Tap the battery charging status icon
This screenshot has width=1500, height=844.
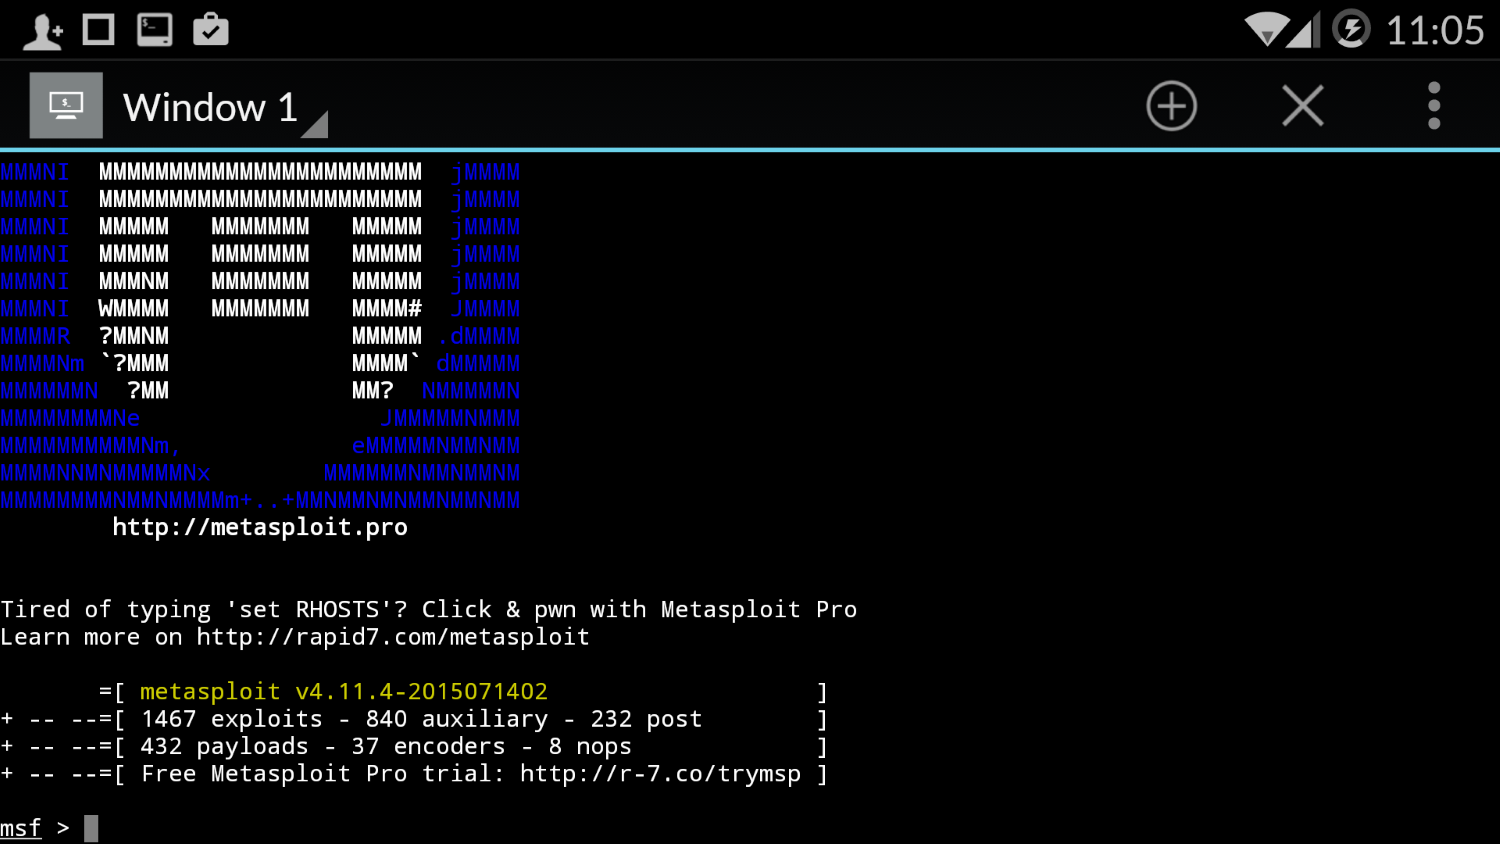[1351, 29]
